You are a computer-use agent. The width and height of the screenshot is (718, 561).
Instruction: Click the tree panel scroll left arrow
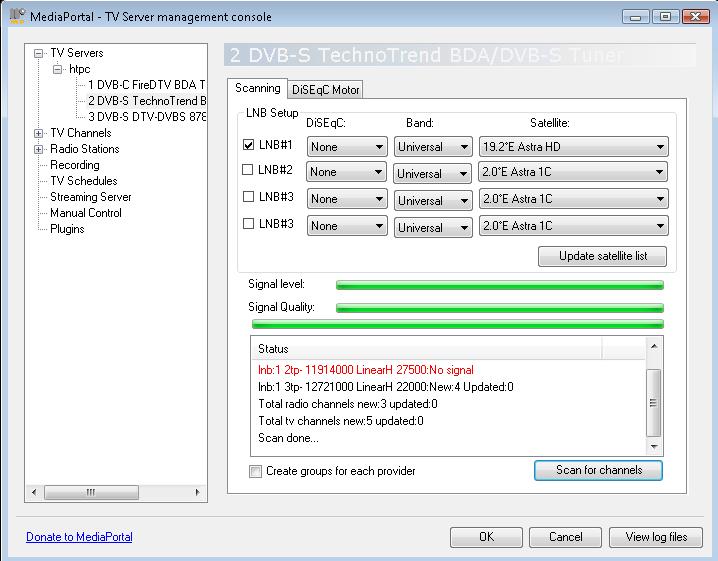click(34, 492)
